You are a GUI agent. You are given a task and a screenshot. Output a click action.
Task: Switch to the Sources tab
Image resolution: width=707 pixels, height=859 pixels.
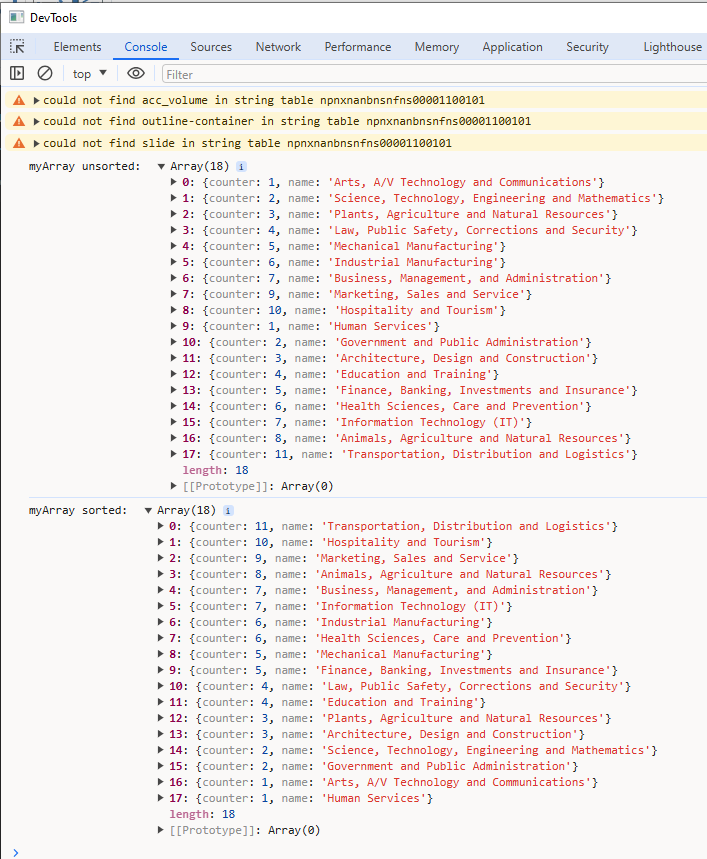pyautogui.click(x=211, y=47)
